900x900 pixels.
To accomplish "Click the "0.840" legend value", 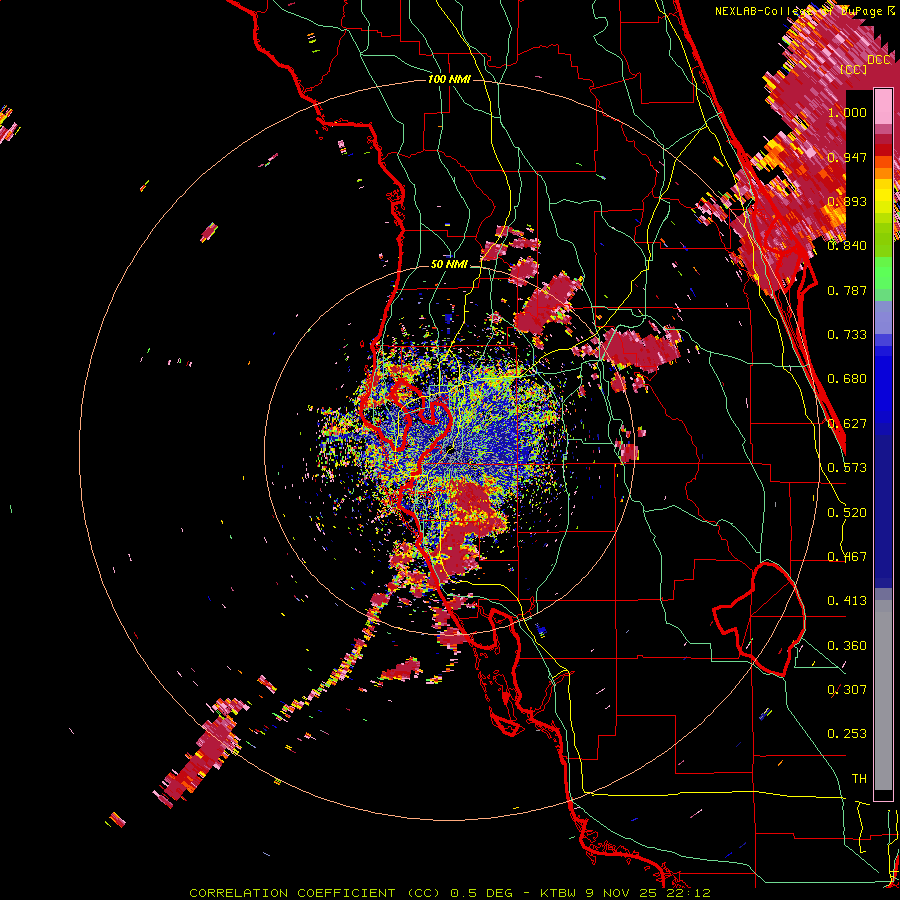I will click(847, 246).
